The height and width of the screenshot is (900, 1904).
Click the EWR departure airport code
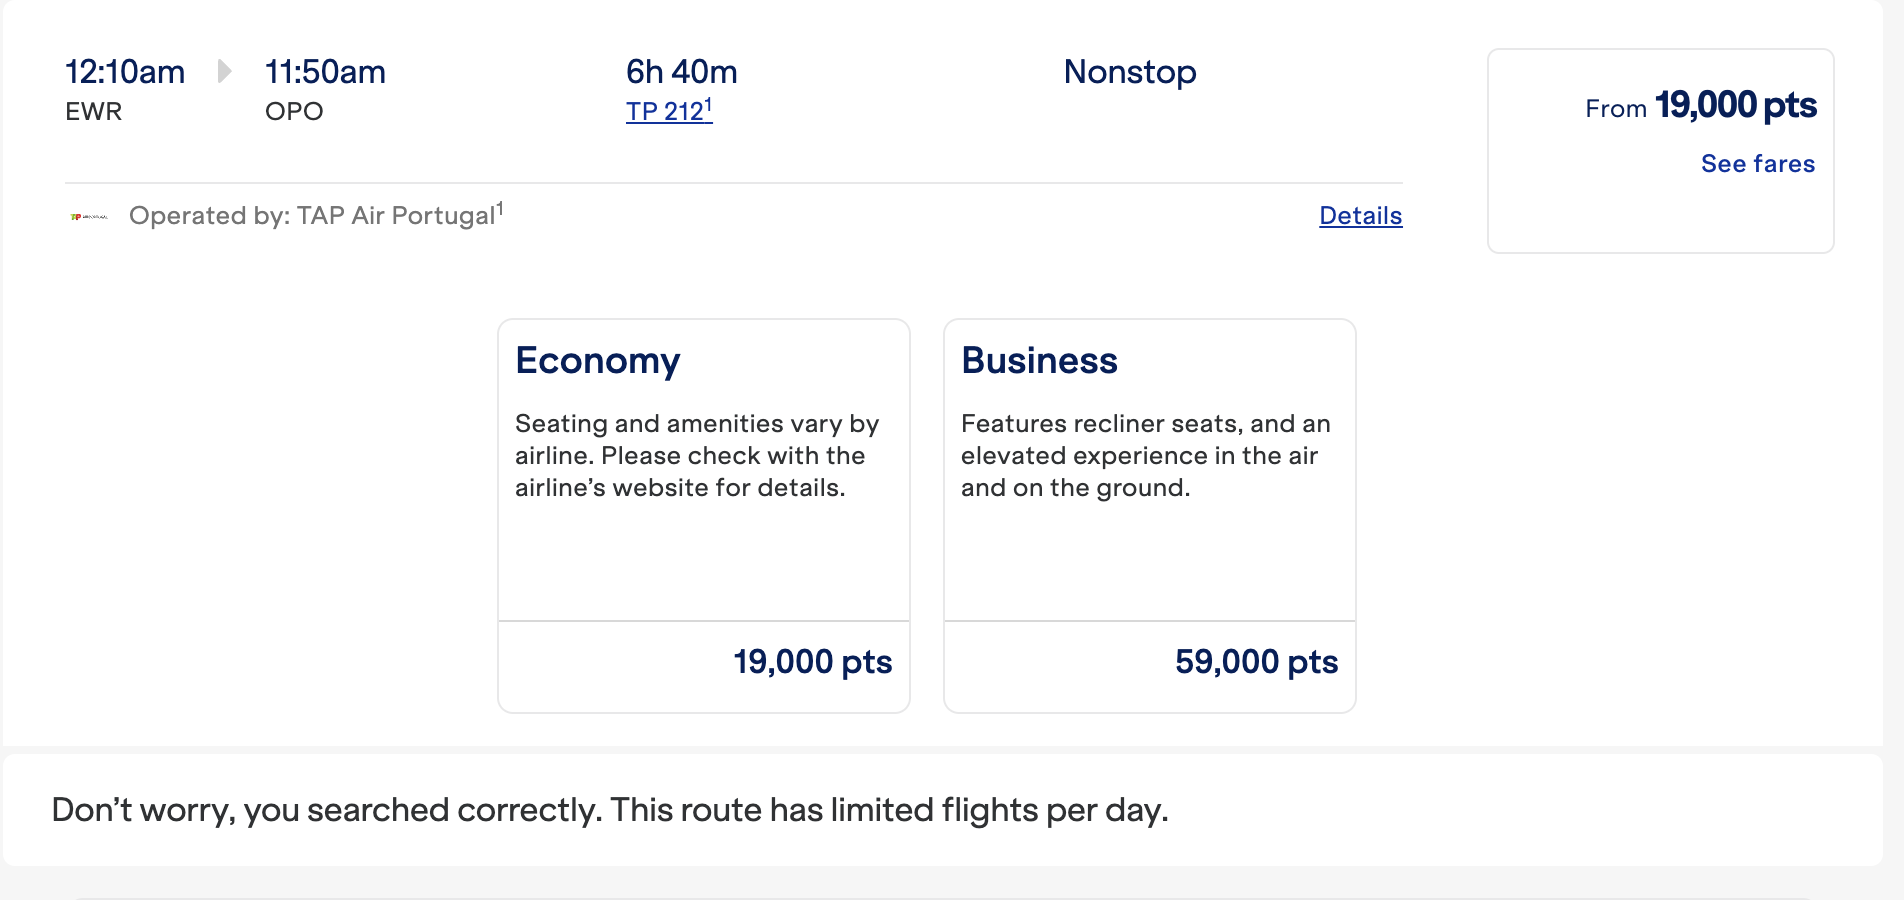(x=93, y=111)
